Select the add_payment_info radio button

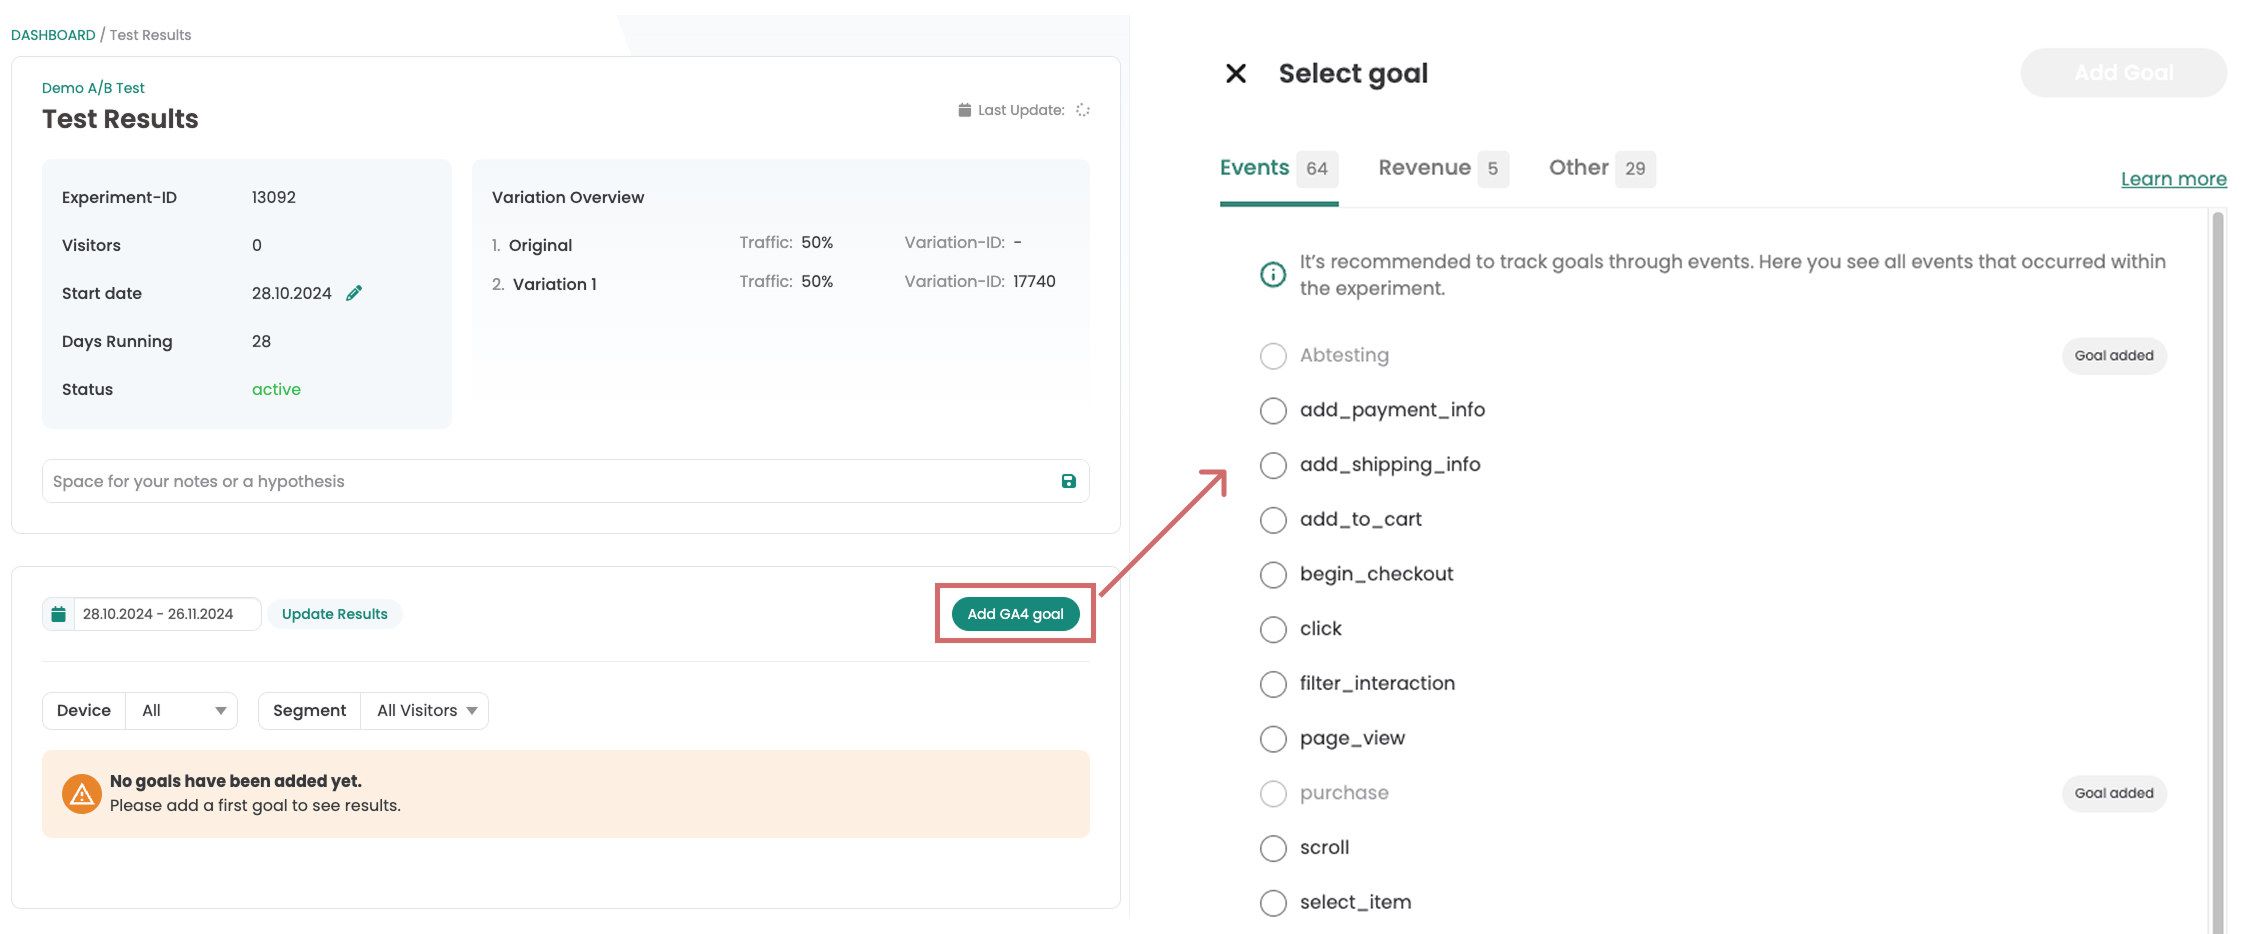click(1273, 411)
